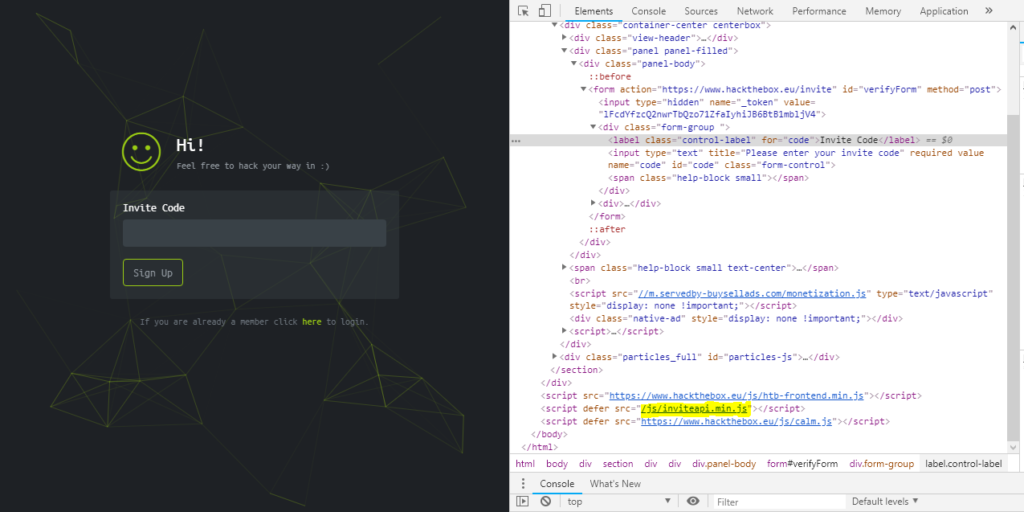Create a live expression with the eye icon
1024x512 pixels.
pyautogui.click(x=693, y=501)
